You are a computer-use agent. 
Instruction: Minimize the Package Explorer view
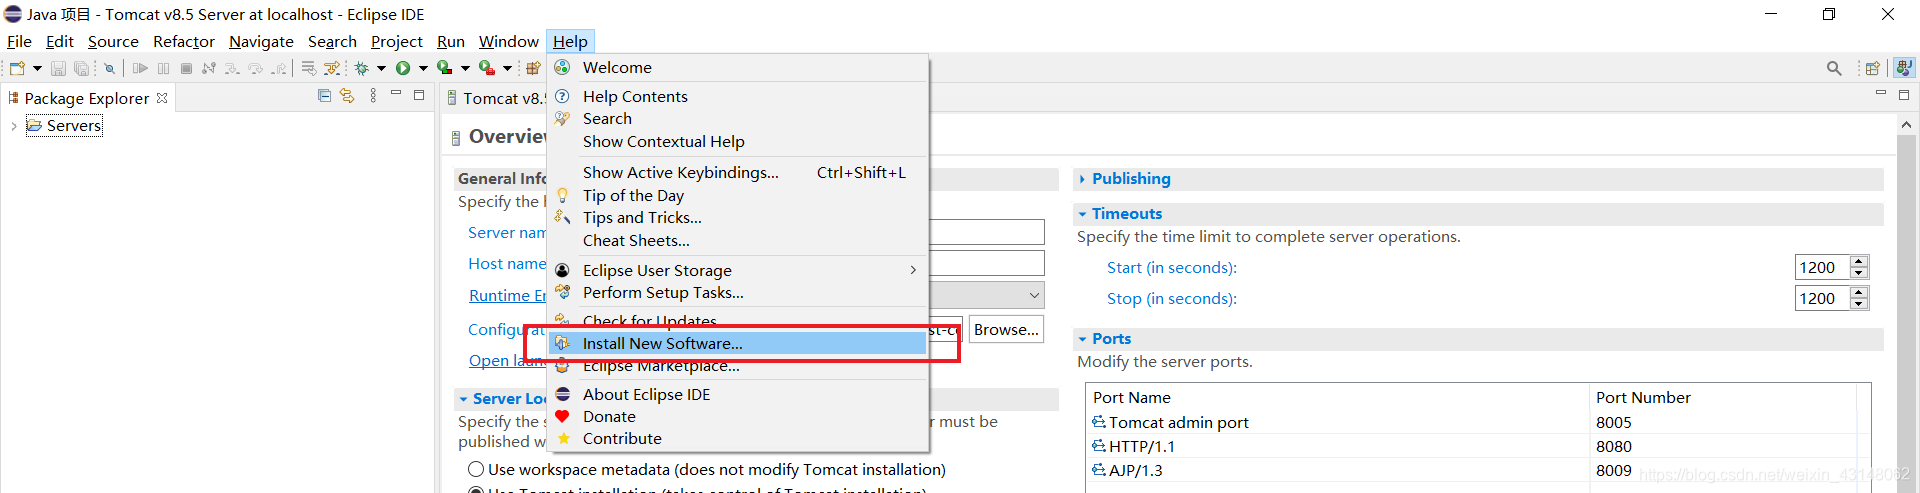point(396,93)
